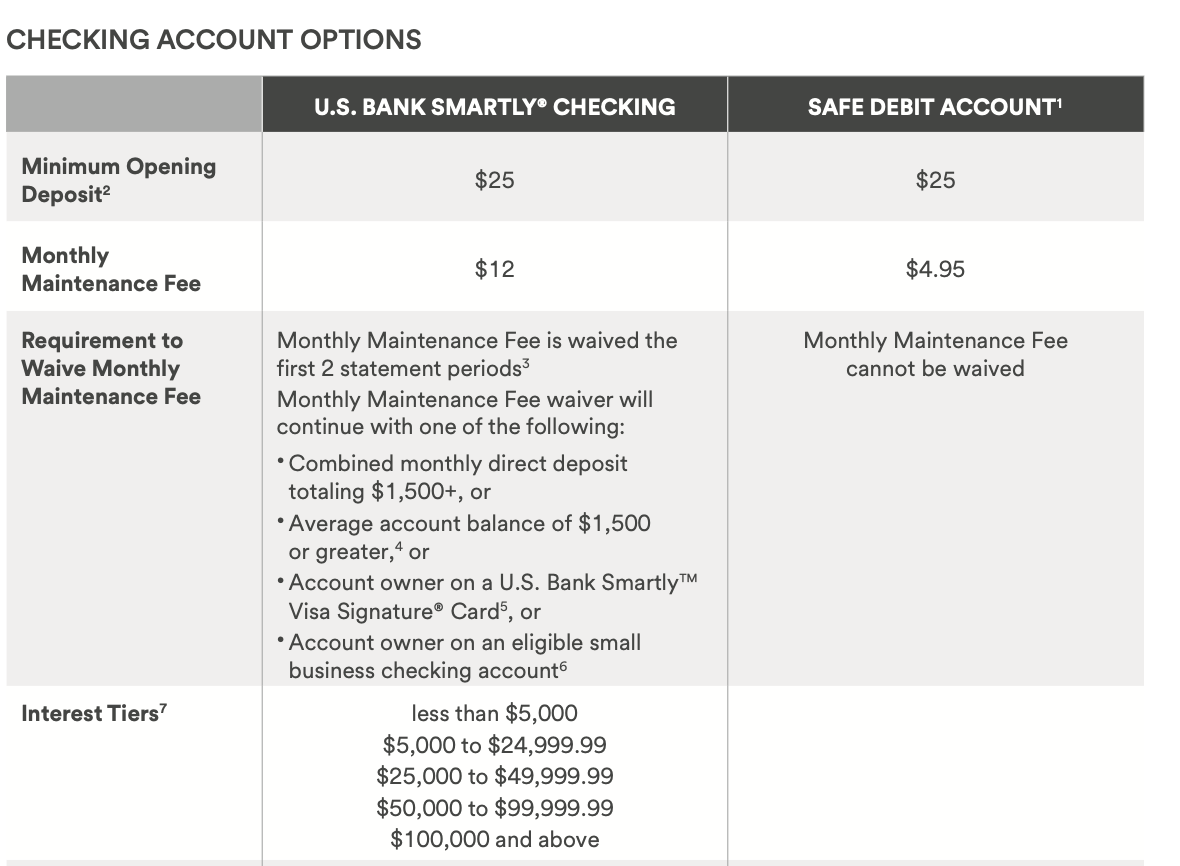Screen dimensions: 1180x866
Task: Click the $12 monthly maintenance fee value
Action: pyautogui.click(x=494, y=269)
